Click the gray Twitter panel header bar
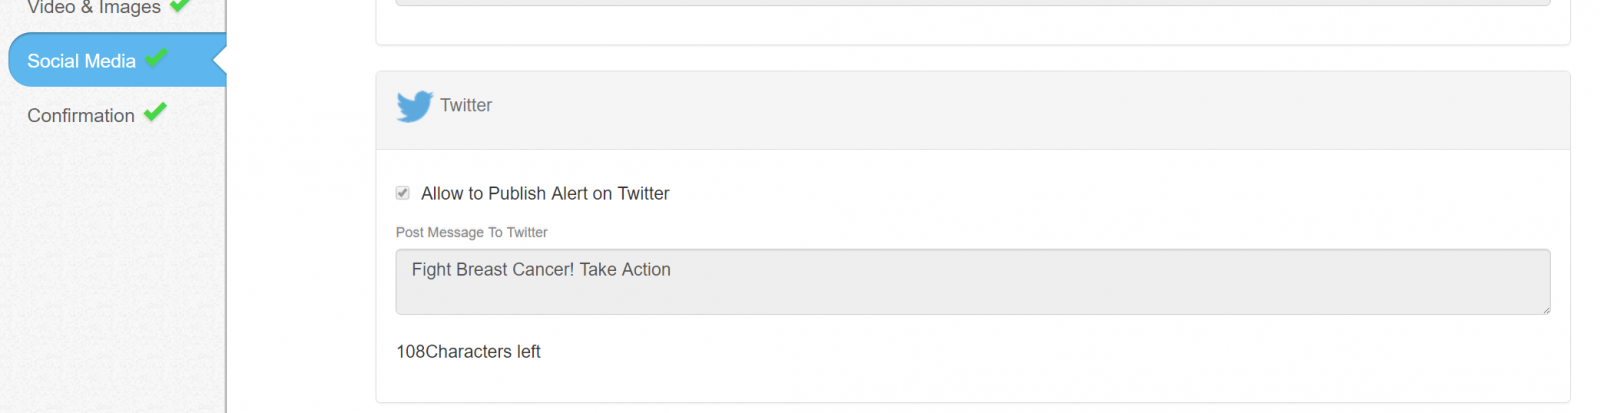 [973, 110]
